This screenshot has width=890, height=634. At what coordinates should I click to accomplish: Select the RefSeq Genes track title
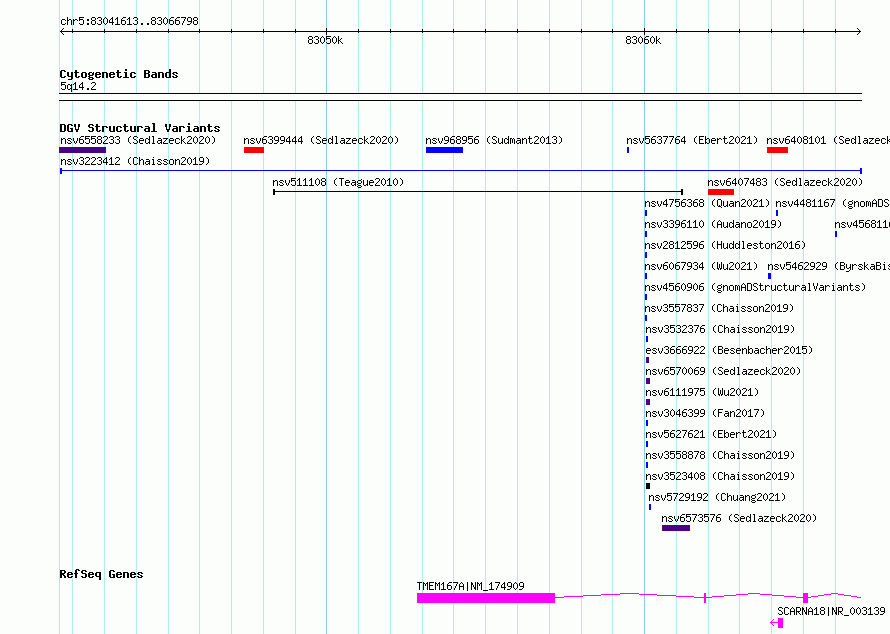[101, 574]
